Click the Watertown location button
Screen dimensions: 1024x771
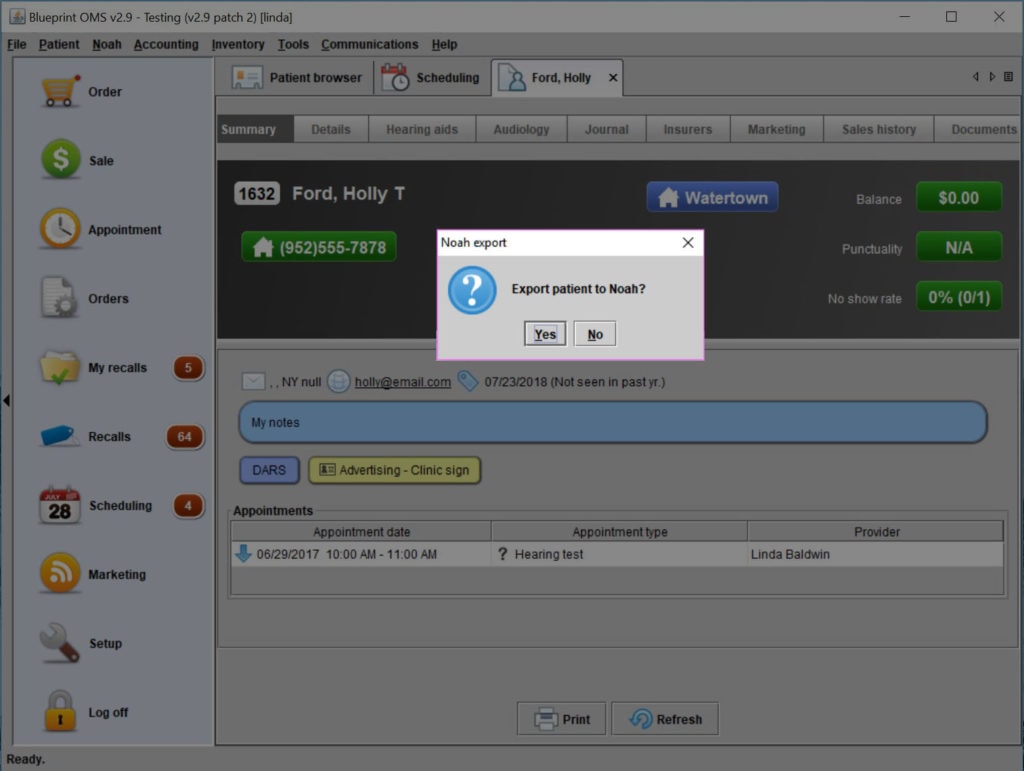712,197
